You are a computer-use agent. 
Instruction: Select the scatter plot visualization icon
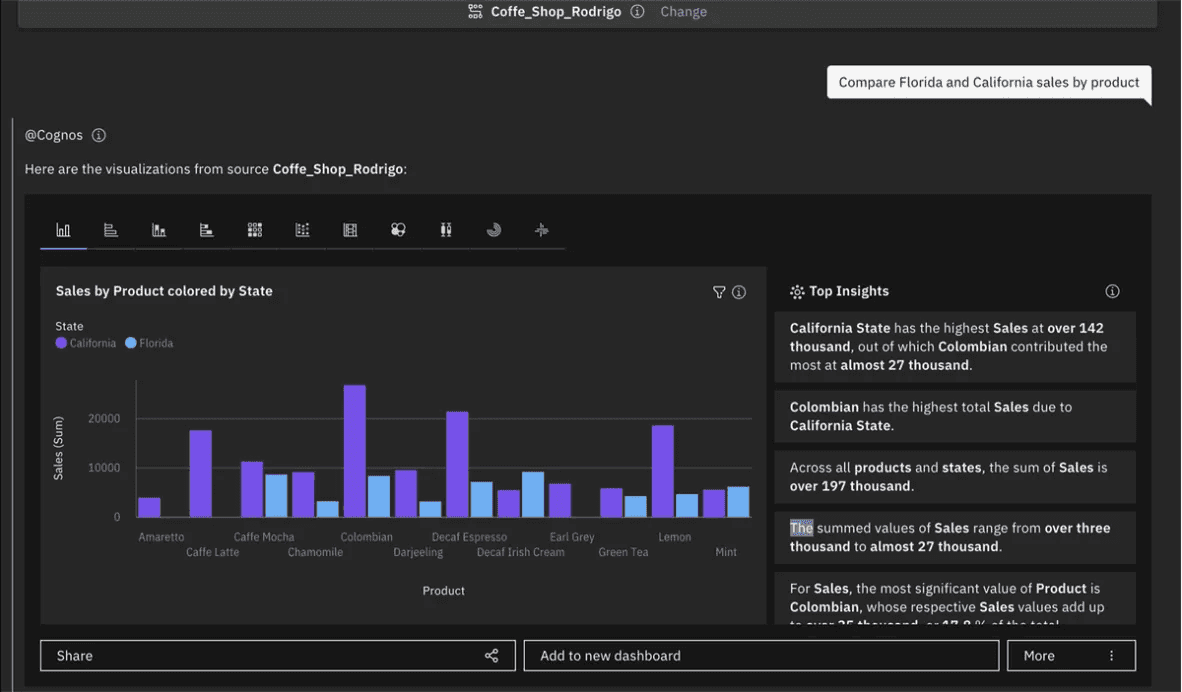(302, 230)
